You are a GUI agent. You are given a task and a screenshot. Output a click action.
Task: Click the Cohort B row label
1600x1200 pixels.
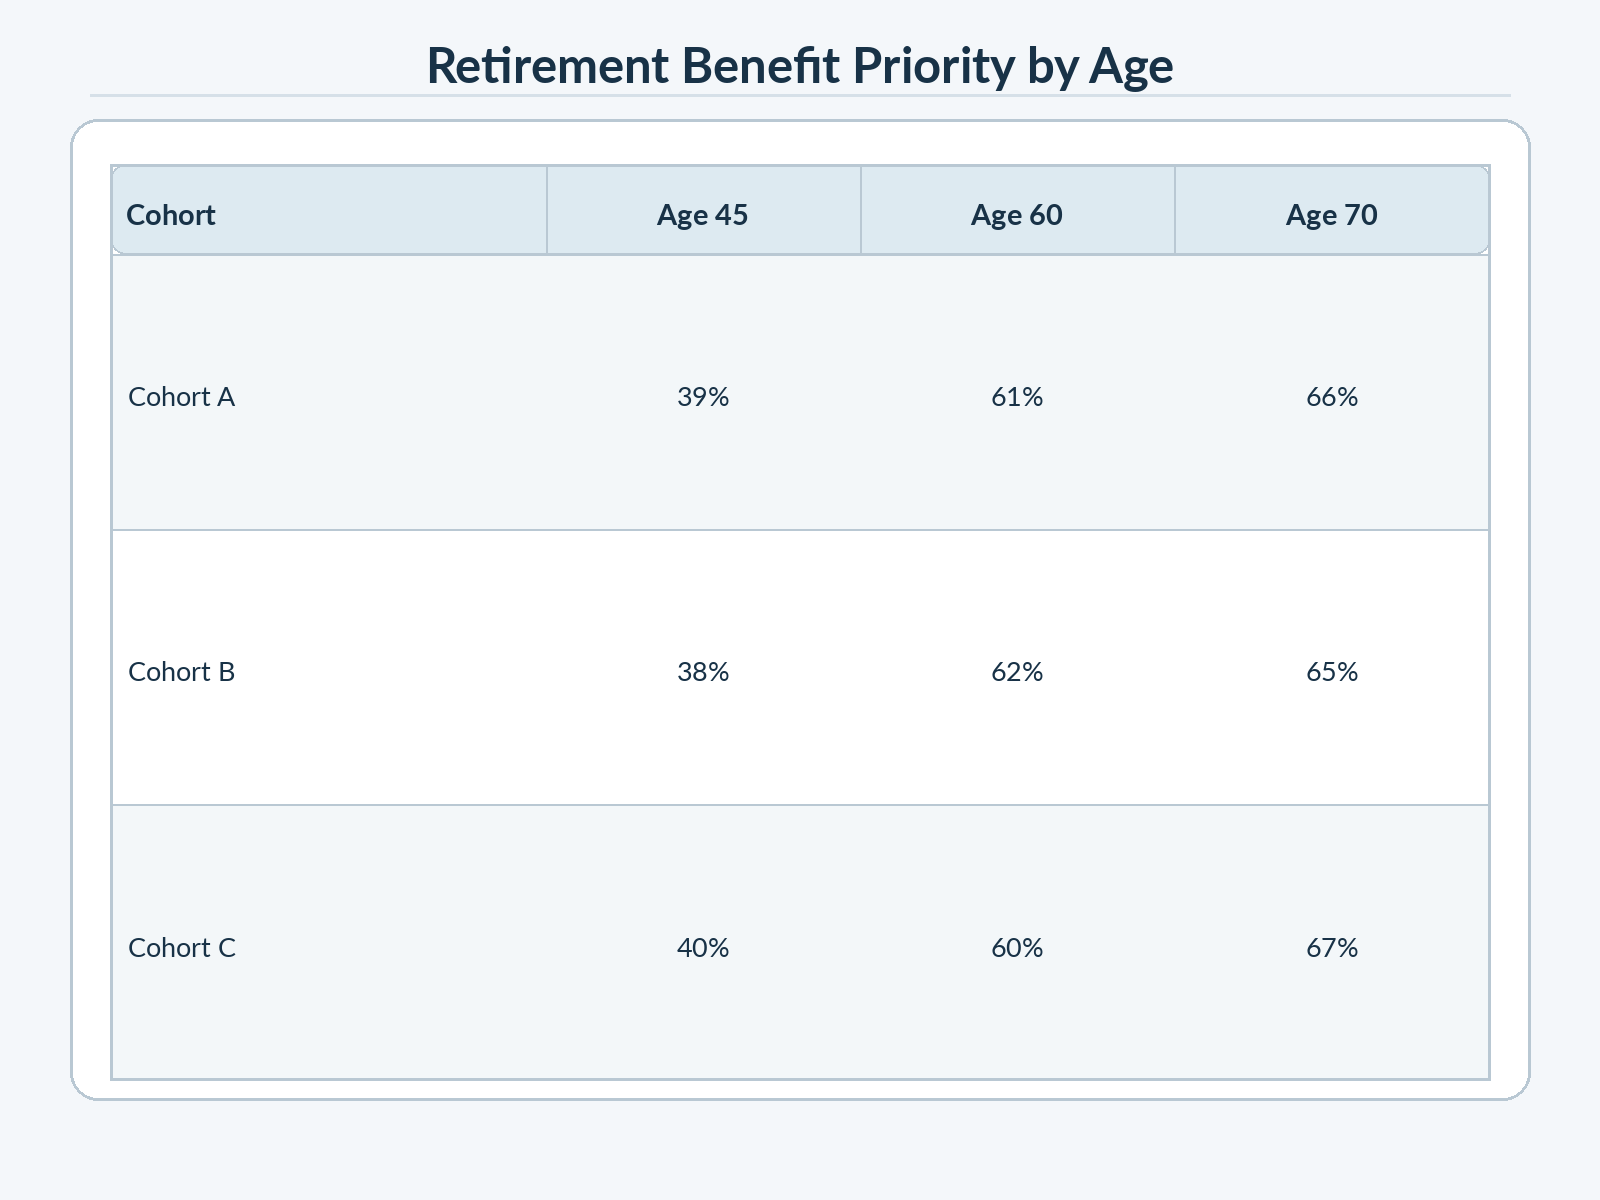tap(182, 672)
